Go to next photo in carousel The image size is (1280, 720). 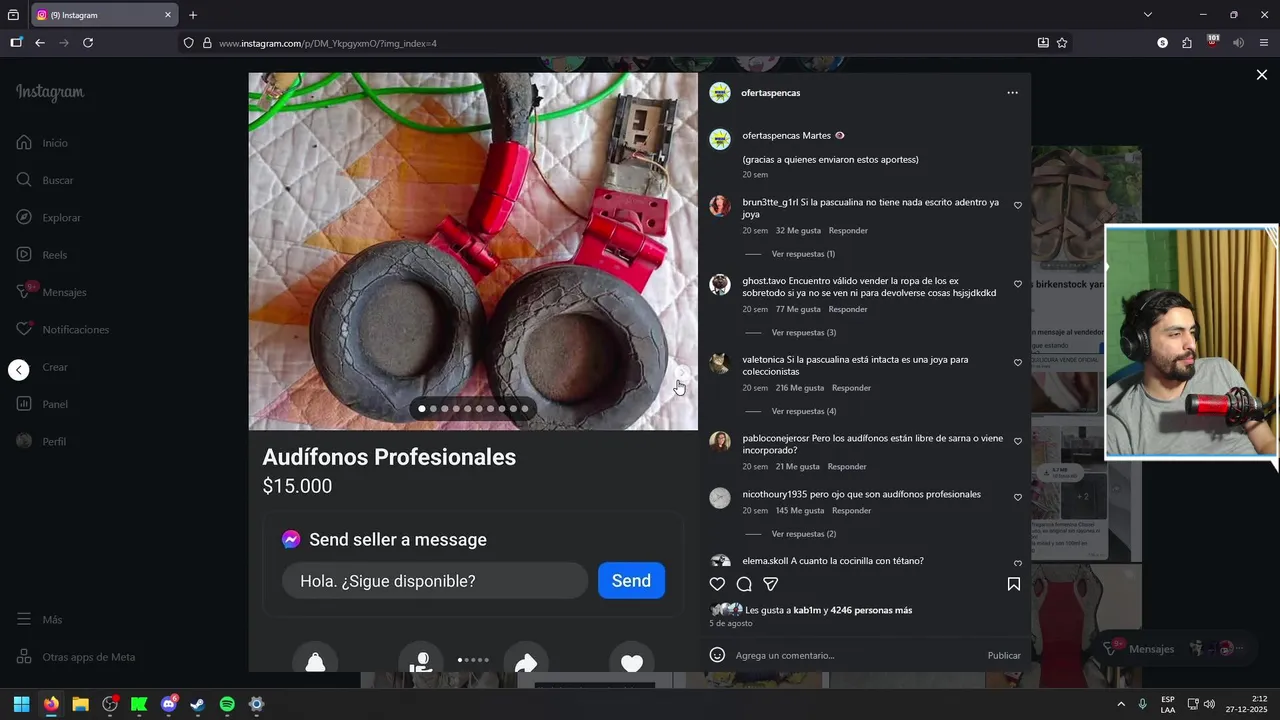pyautogui.click(x=681, y=373)
